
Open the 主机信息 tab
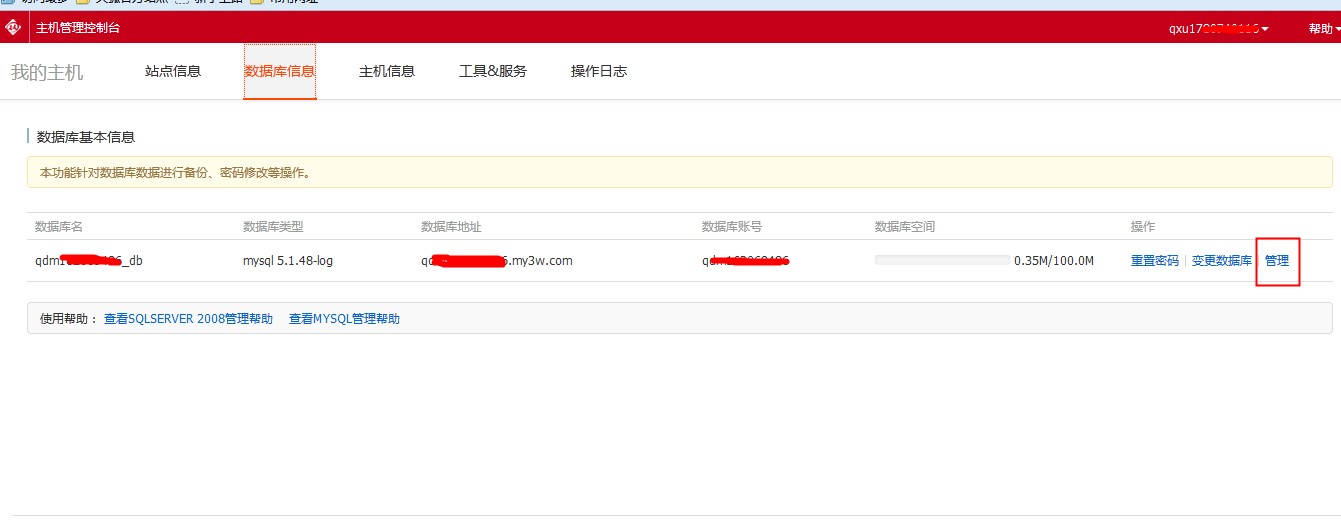387,71
